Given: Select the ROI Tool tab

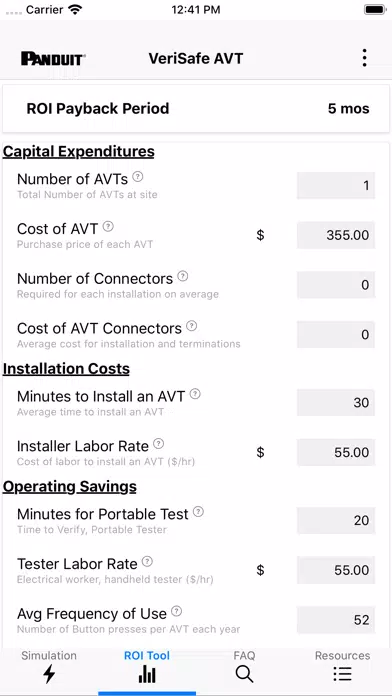Looking at the screenshot, I should point(147,668).
